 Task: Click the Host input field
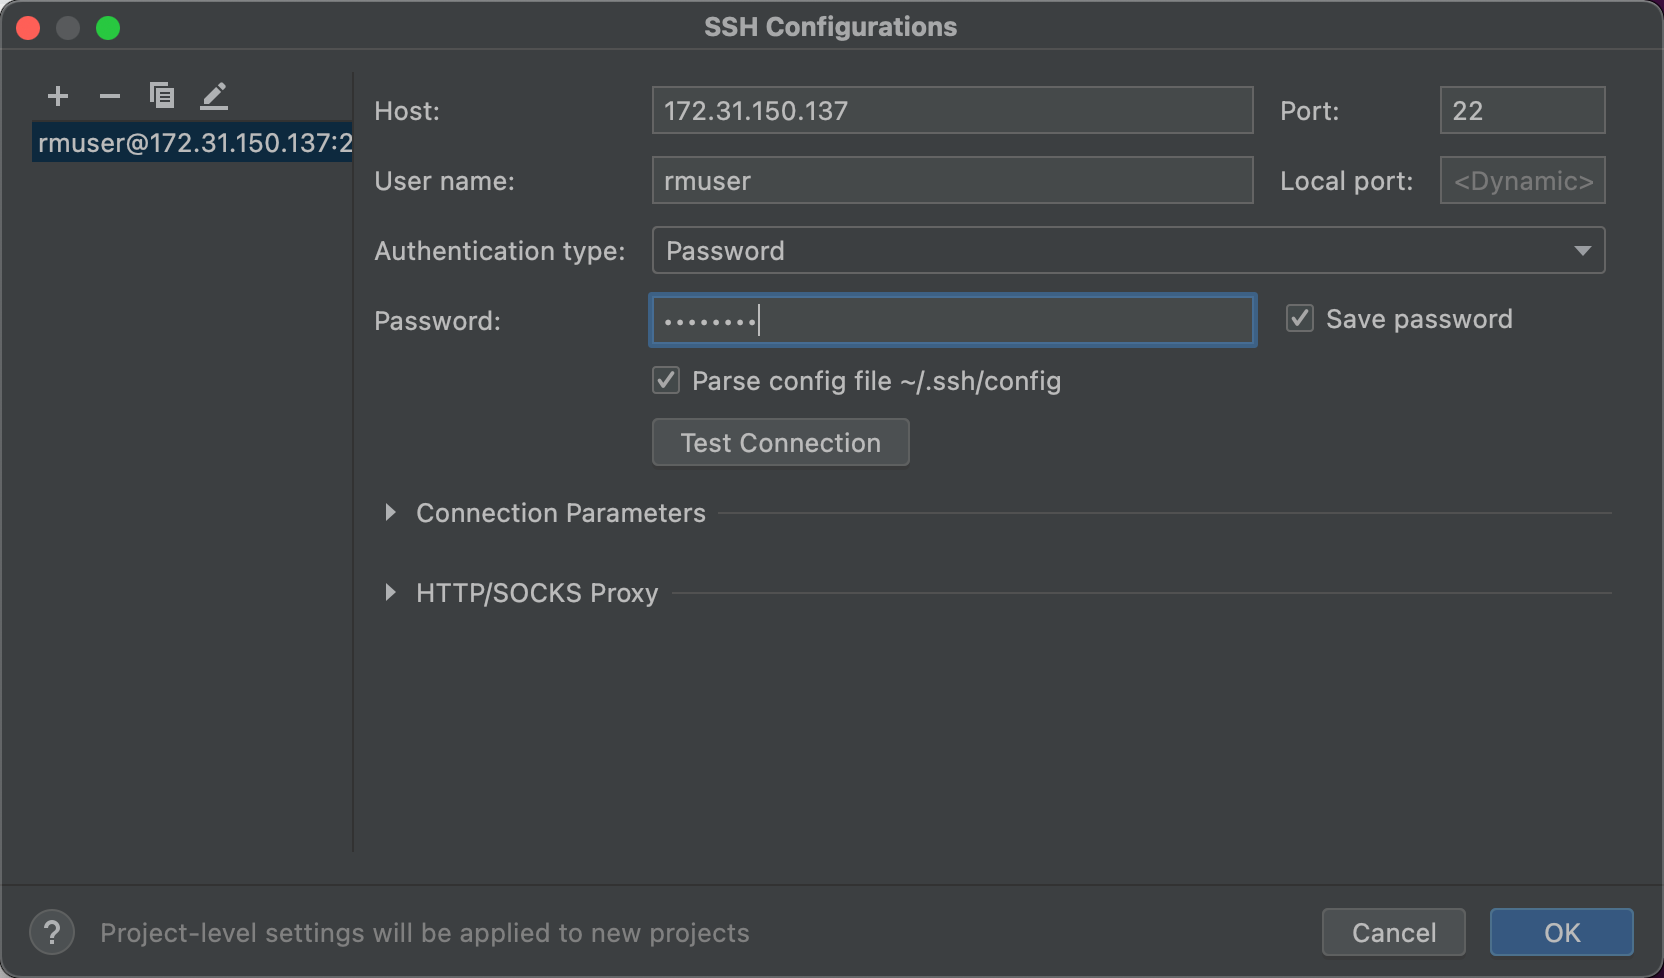[951, 110]
